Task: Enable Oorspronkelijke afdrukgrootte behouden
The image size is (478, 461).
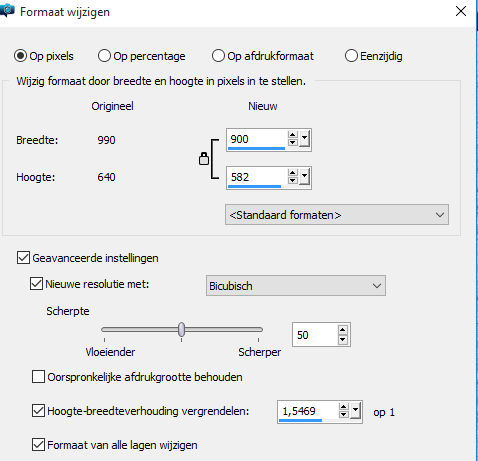Action: (x=38, y=377)
